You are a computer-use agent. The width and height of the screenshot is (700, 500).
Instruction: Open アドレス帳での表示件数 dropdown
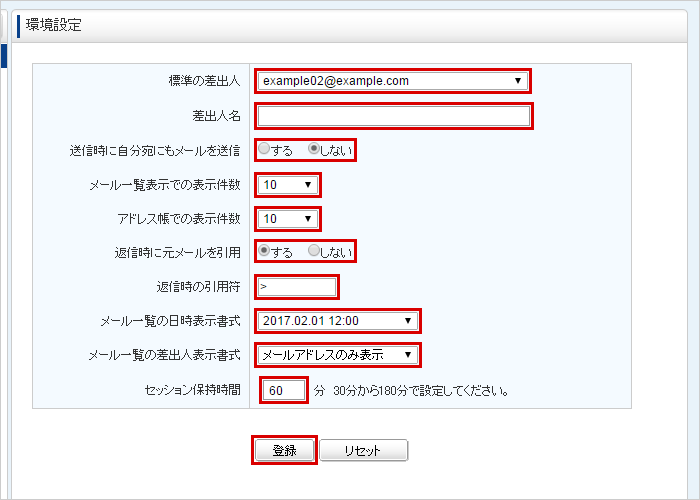pos(288,219)
